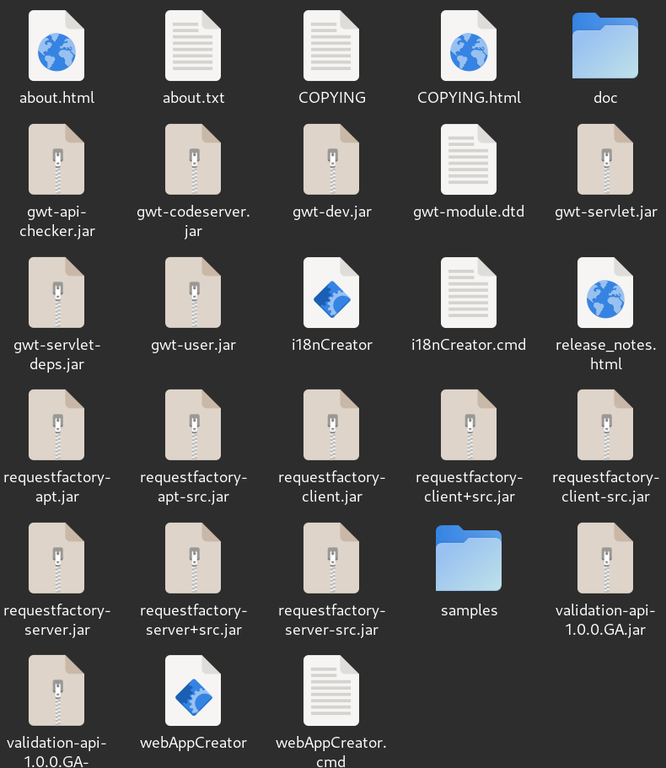Select the requestfactory-client.jar archive icon
Image resolution: width=666 pixels, height=768 pixels.
(331, 425)
